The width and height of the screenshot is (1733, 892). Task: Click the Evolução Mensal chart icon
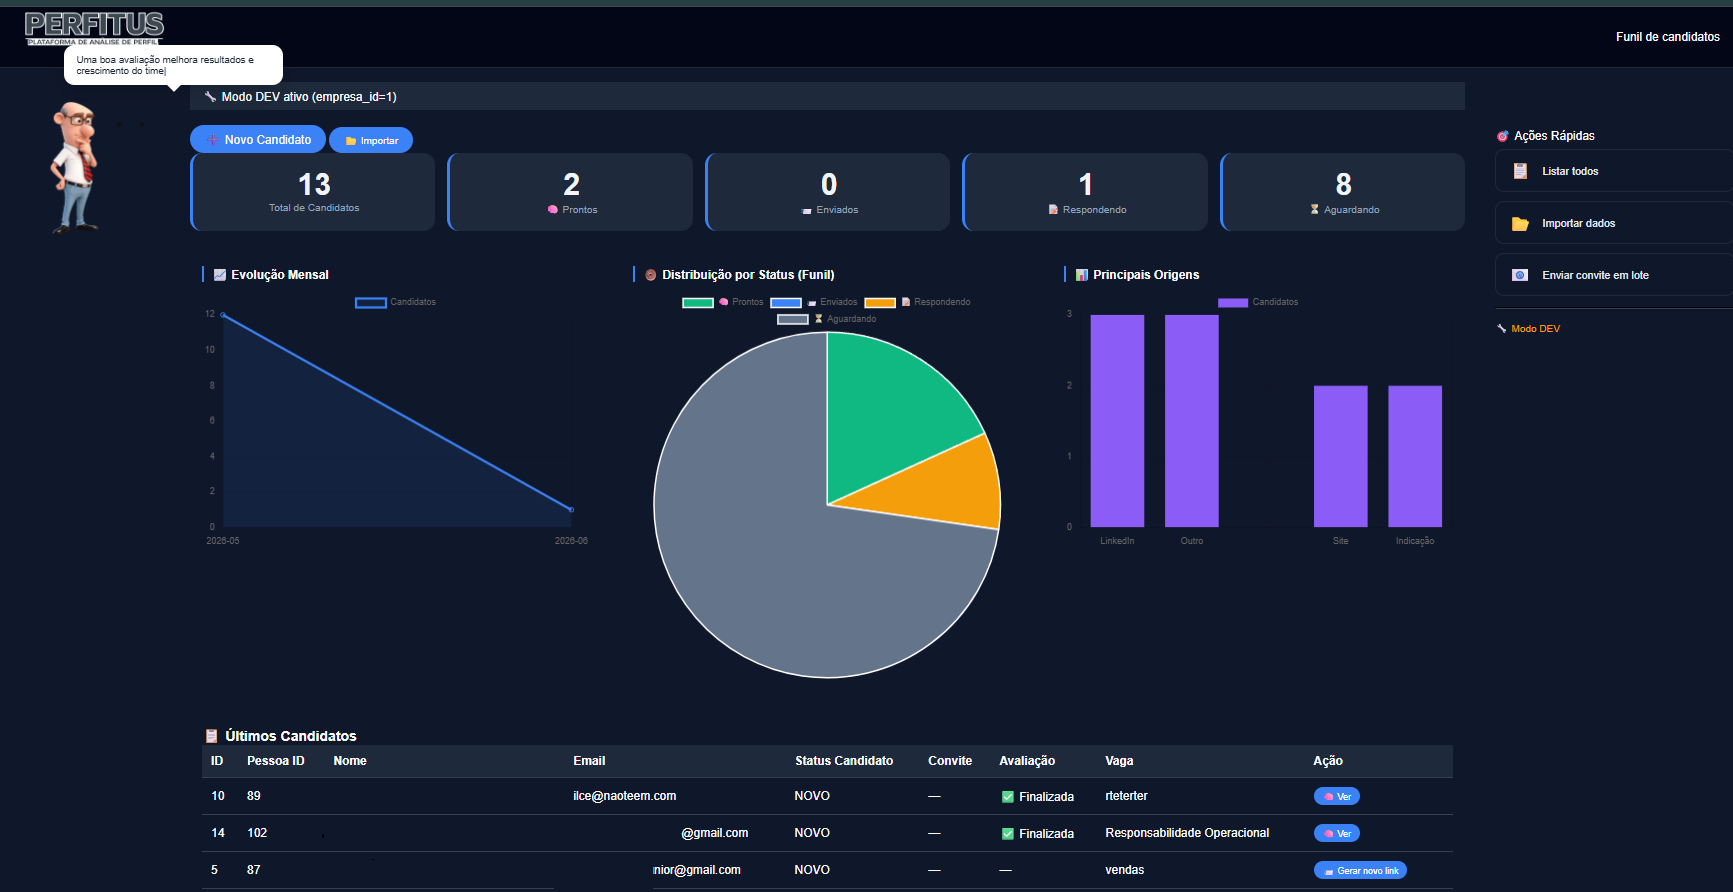click(x=220, y=275)
